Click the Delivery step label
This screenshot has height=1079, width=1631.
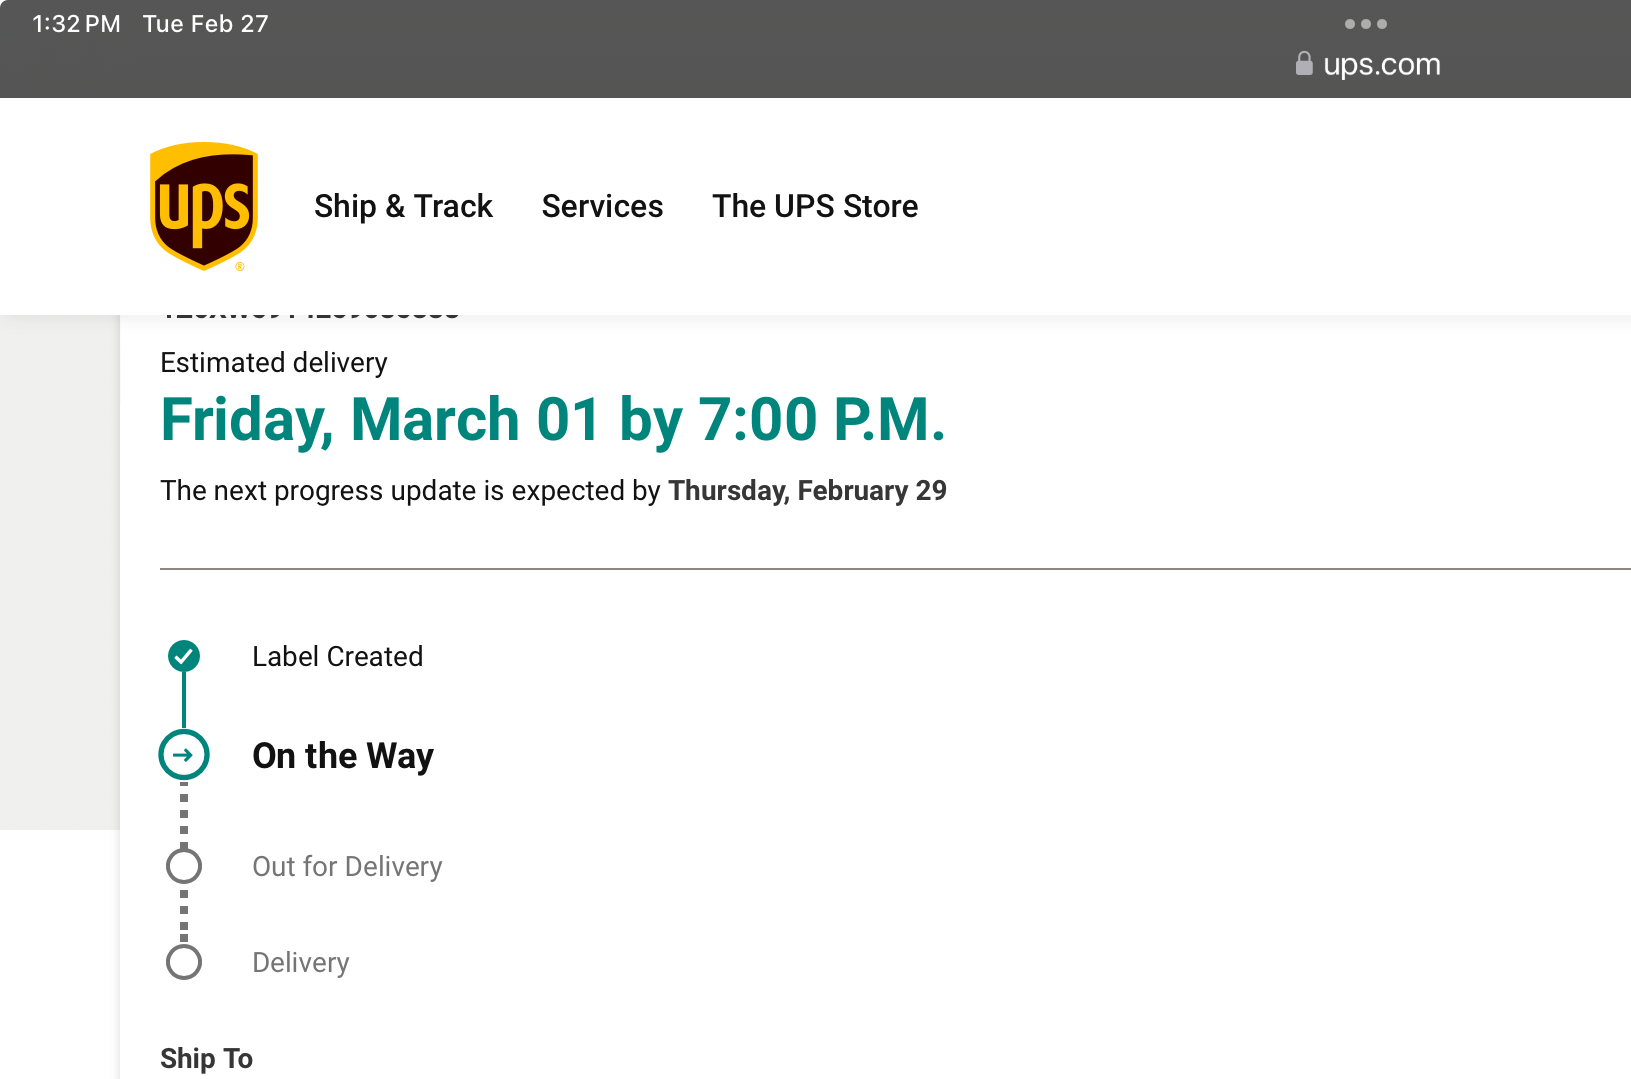tap(301, 963)
